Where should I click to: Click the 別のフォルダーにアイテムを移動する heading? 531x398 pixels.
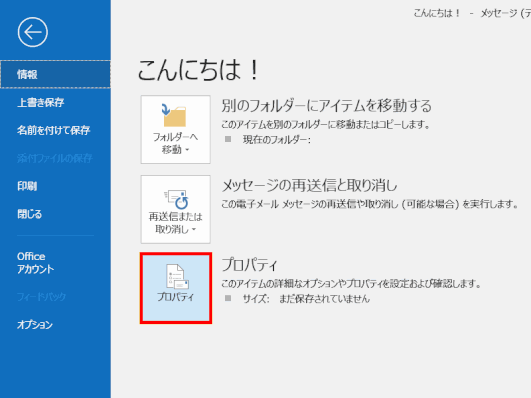tap(326, 105)
